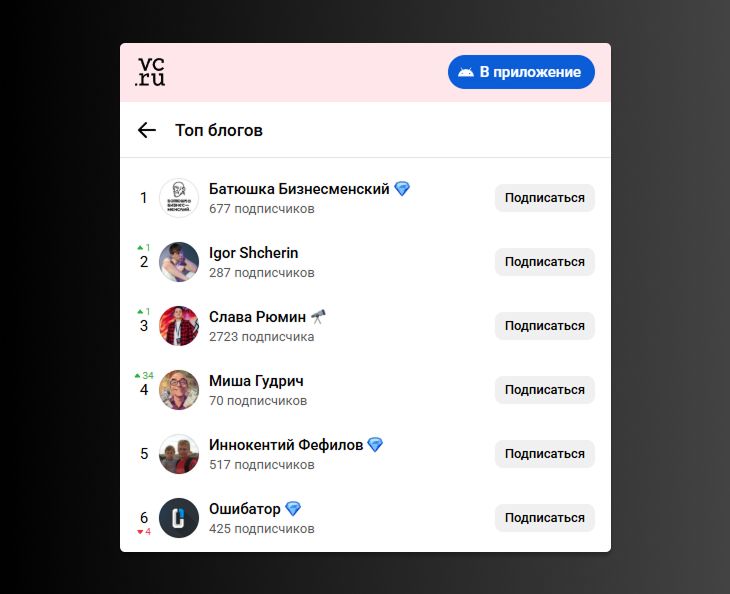The image size is (730, 594).
Task: Open Миша Гудрич's avatar
Action: point(179,390)
